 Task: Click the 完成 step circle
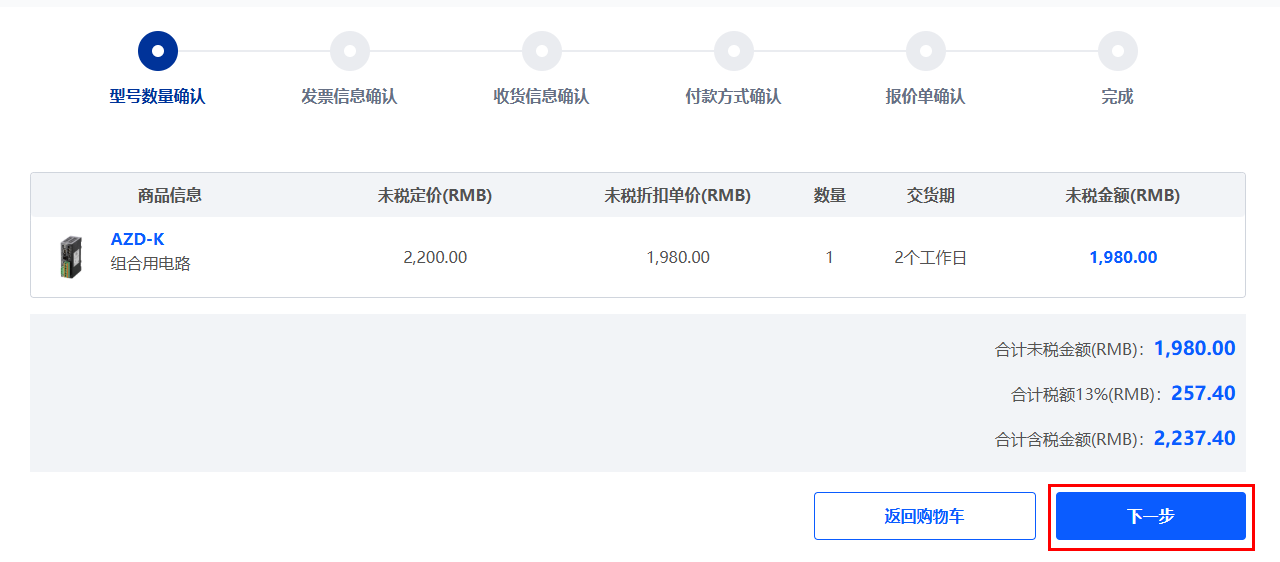[1118, 50]
